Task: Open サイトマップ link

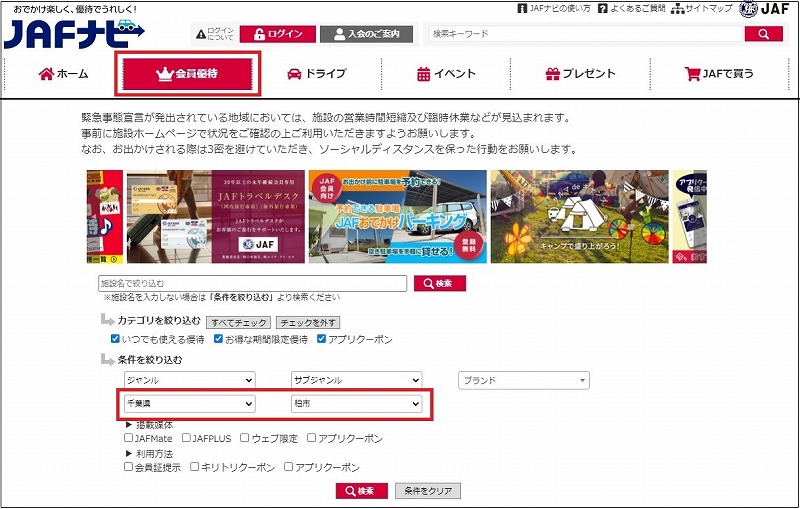Action: point(701,8)
